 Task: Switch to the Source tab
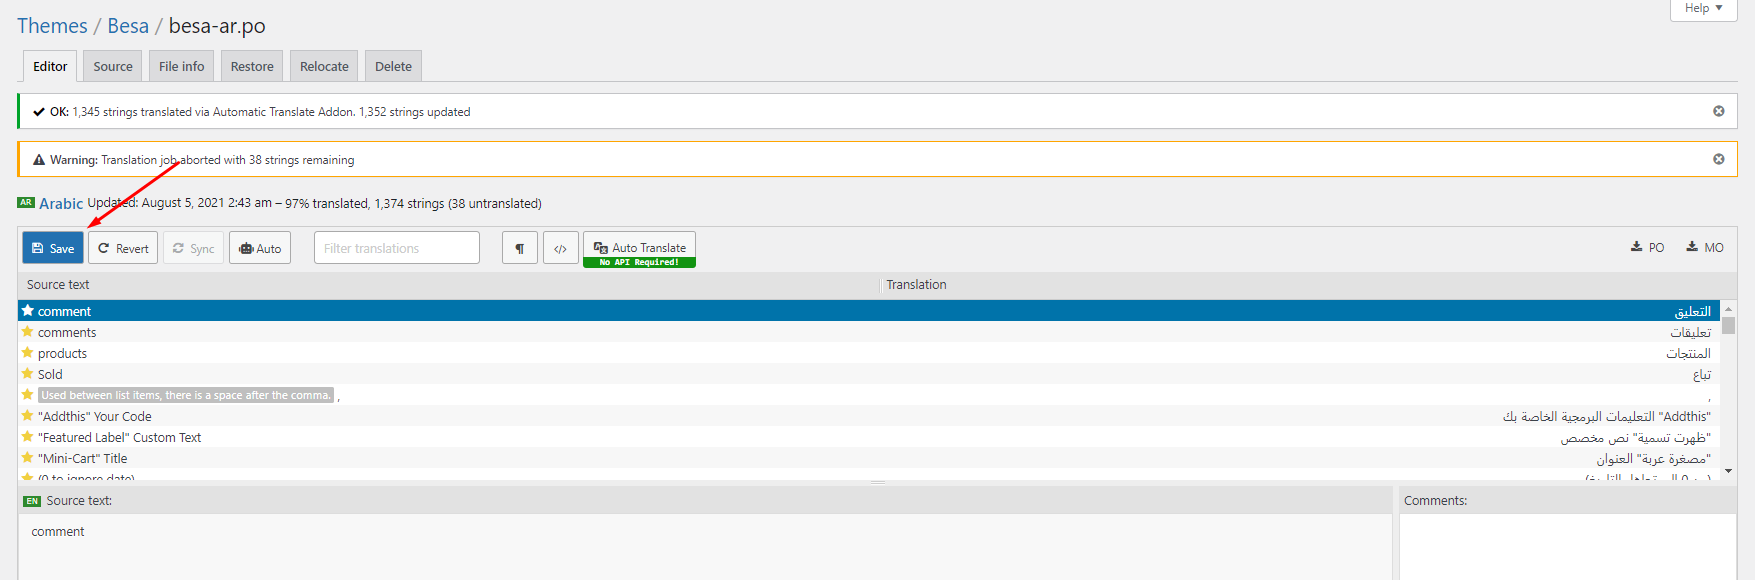113,66
